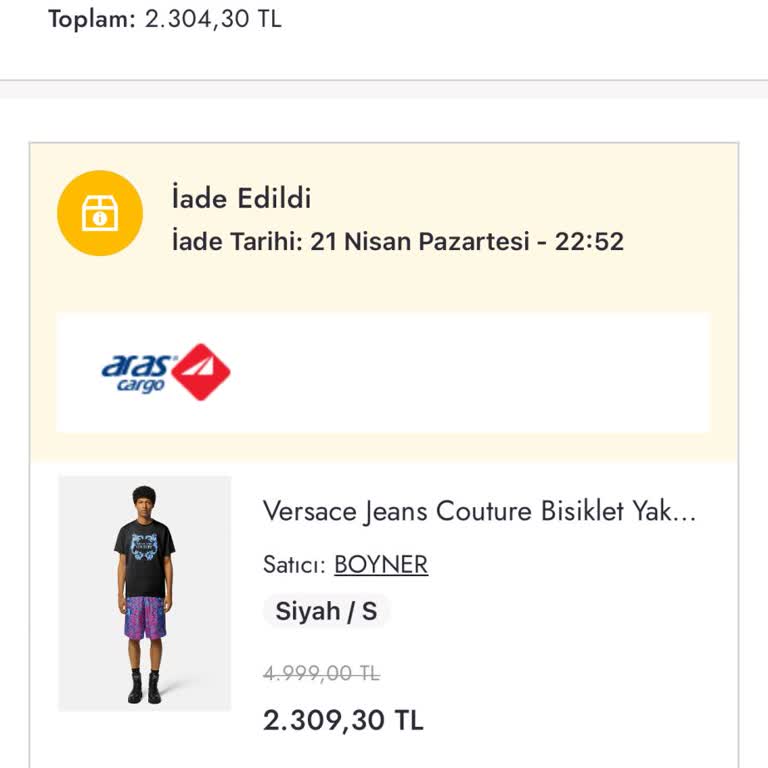Open the BOYNER seller link
This screenshot has width=768, height=768.
click(381, 565)
